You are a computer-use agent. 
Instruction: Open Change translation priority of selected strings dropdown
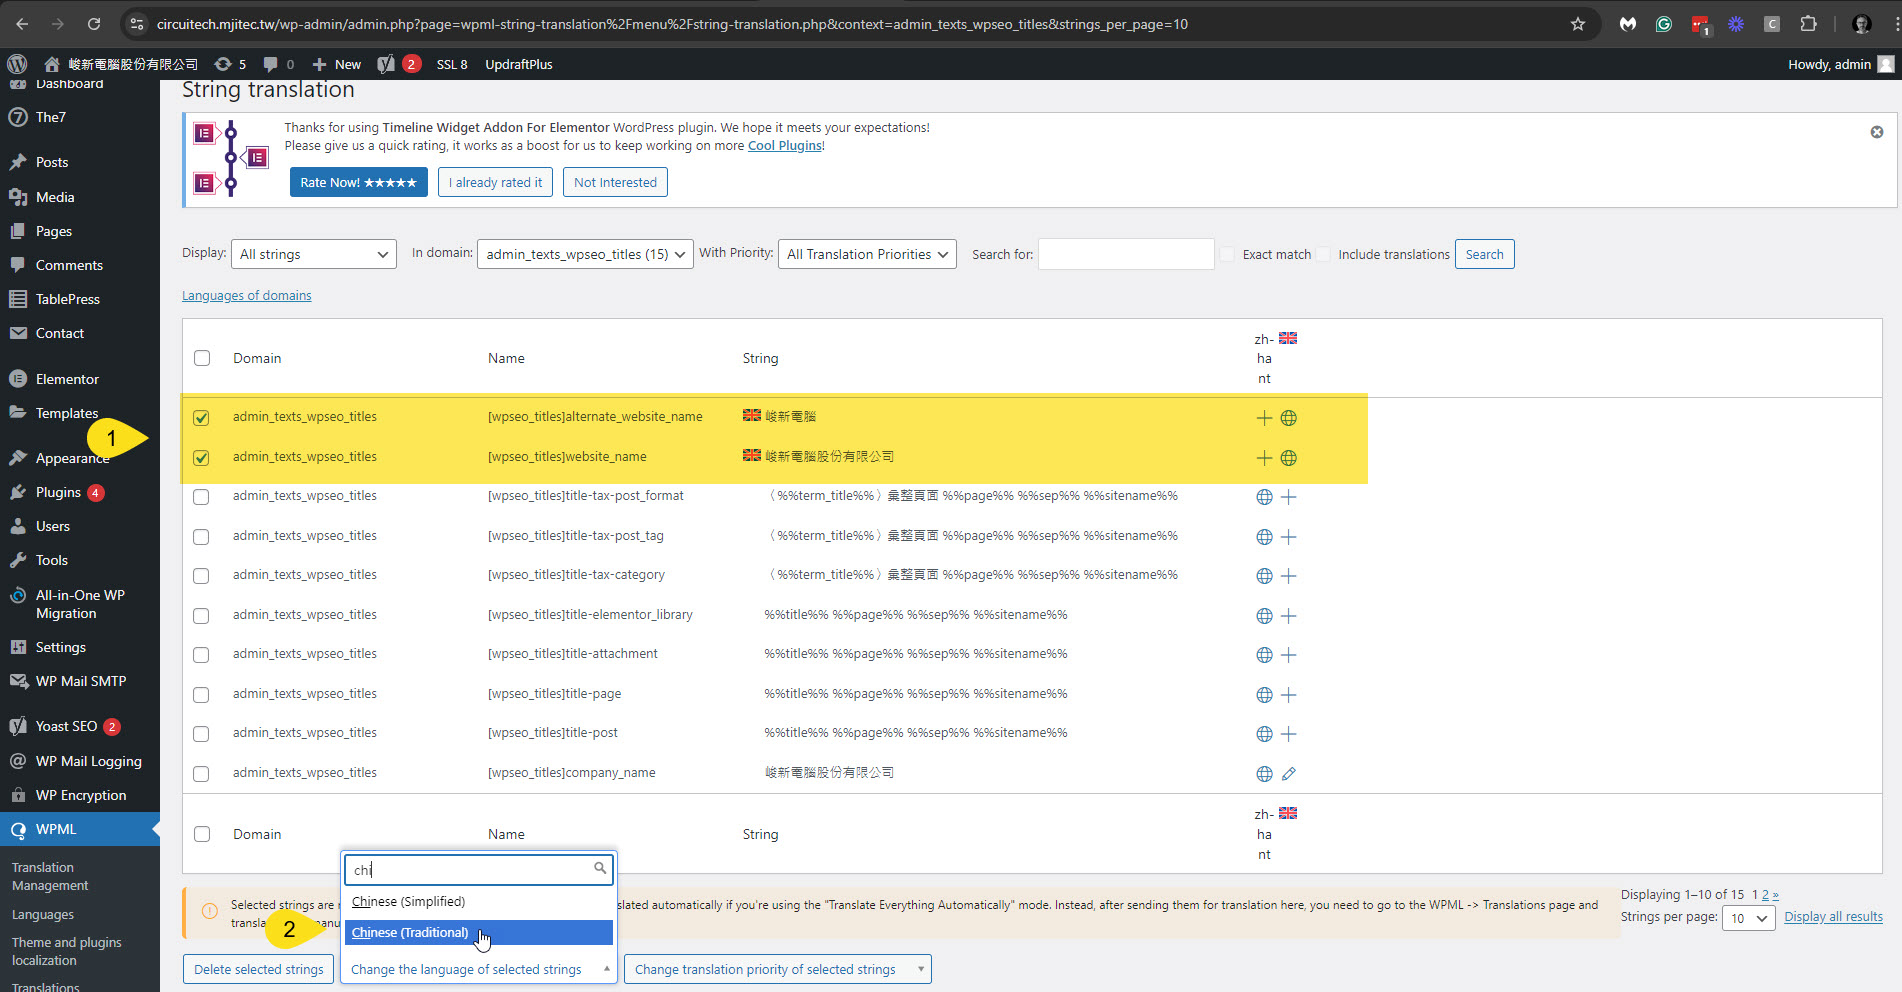(x=778, y=969)
